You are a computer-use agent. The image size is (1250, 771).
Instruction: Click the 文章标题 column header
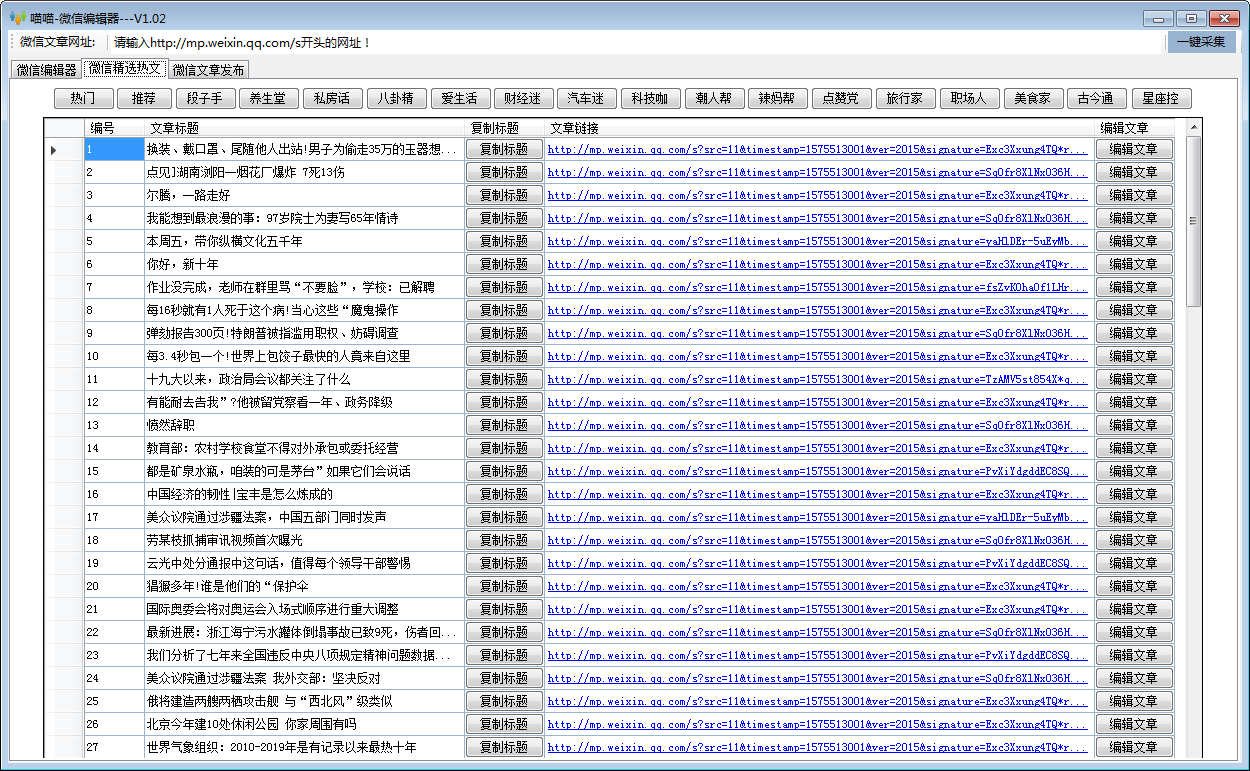pos(305,128)
